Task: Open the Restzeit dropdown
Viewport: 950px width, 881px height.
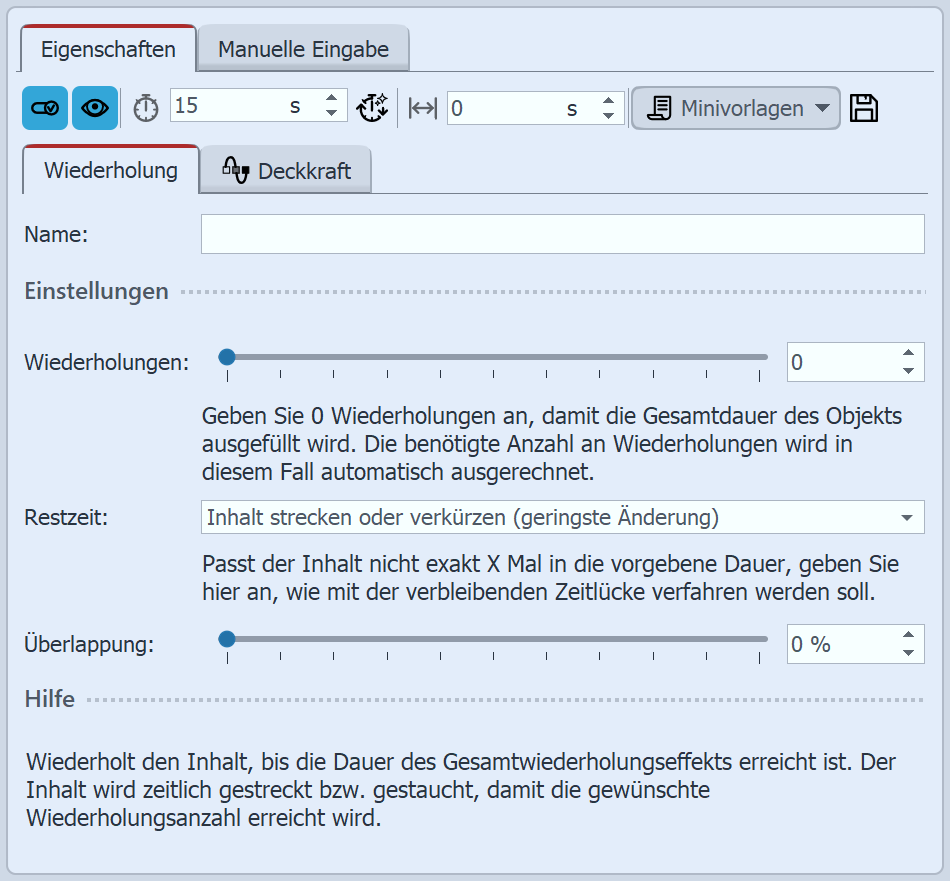Action: [x=908, y=518]
